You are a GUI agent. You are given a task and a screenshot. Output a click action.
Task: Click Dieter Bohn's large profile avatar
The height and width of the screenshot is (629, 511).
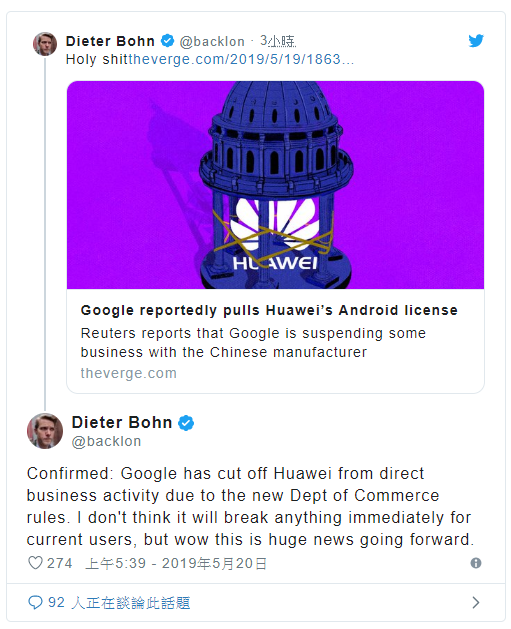45,431
